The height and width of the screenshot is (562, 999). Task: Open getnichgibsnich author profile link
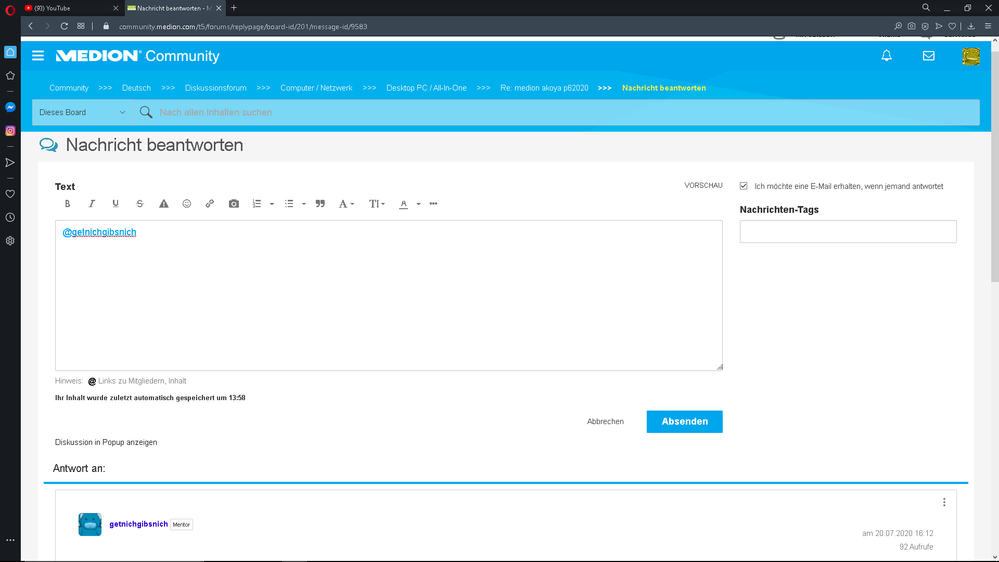click(x=138, y=524)
